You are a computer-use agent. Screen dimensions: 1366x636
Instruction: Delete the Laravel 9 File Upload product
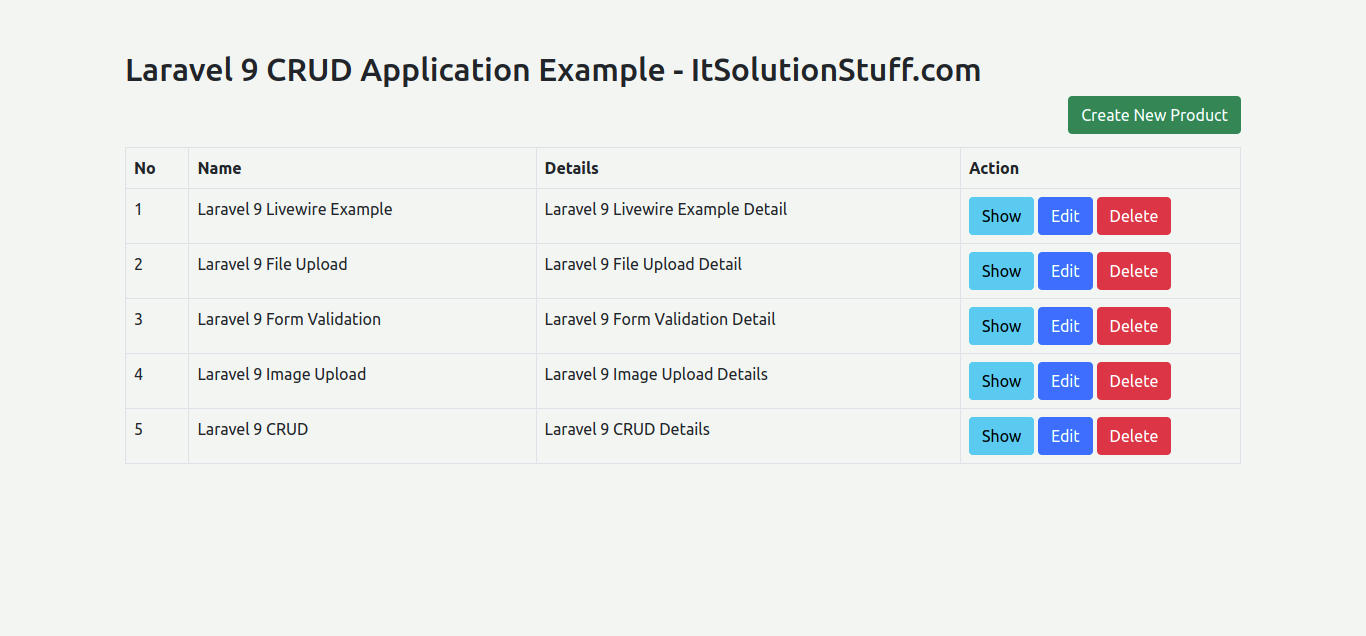1133,271
